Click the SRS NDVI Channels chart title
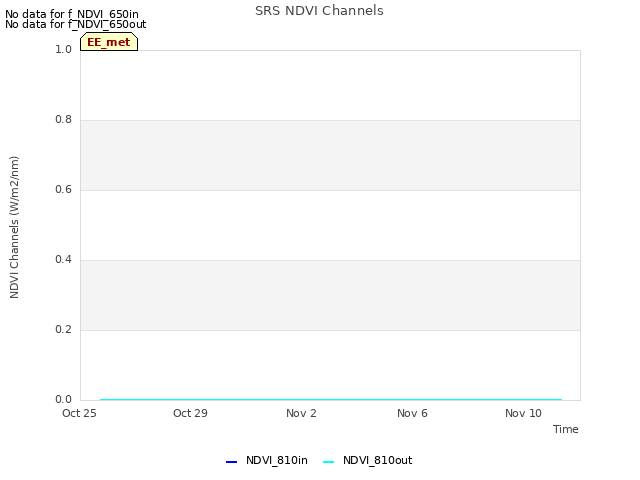 tap(319, 11)
